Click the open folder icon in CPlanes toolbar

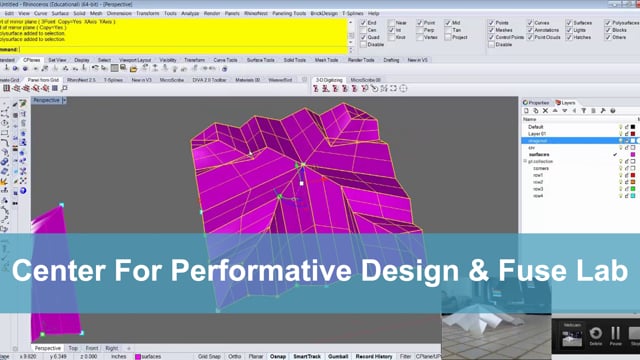pyautogui.click(x=133, y=69)
